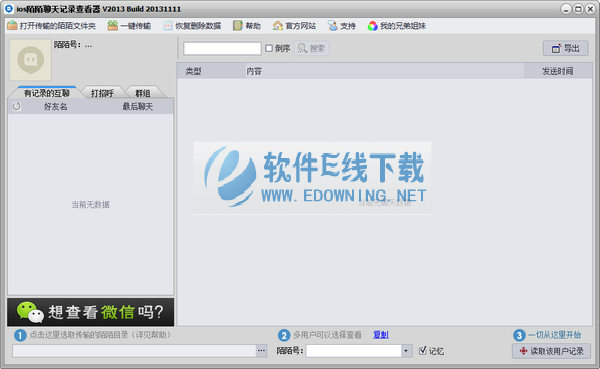This screenshot has height=369, width=600.
Task: Click the app logo icon in title bar
Action: pyautogui.click(x=9, y=8)
